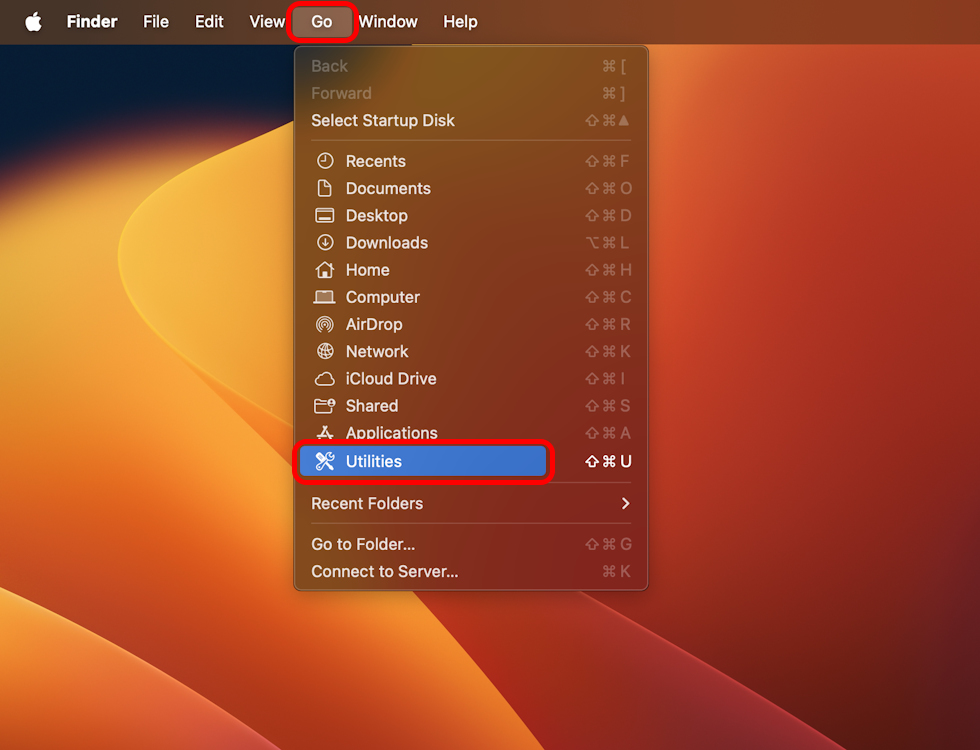The image size is (980, 750).
Task: Open the Window menu
Action: (x=388, y=22)
